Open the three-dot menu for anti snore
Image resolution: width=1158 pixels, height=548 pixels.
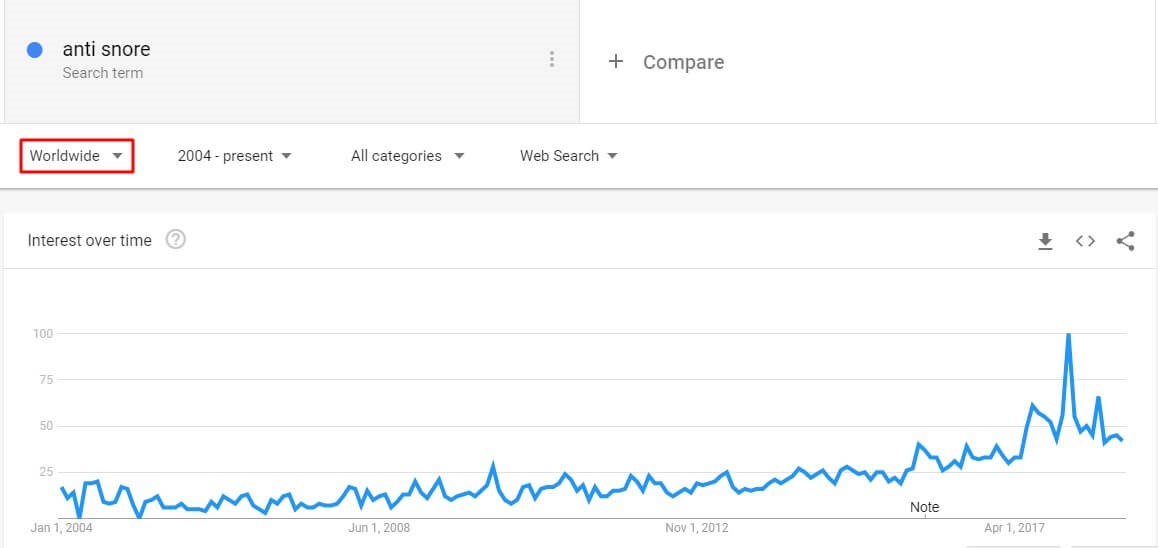[x=552, y=60]
